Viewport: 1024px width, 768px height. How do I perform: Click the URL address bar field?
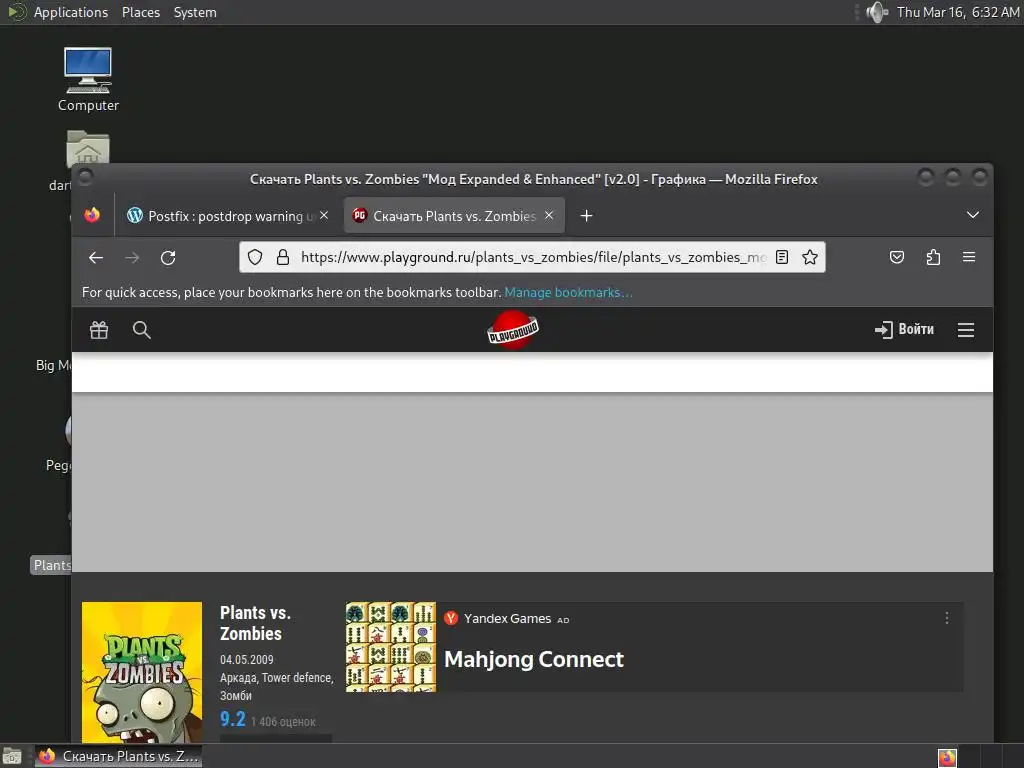532,257
